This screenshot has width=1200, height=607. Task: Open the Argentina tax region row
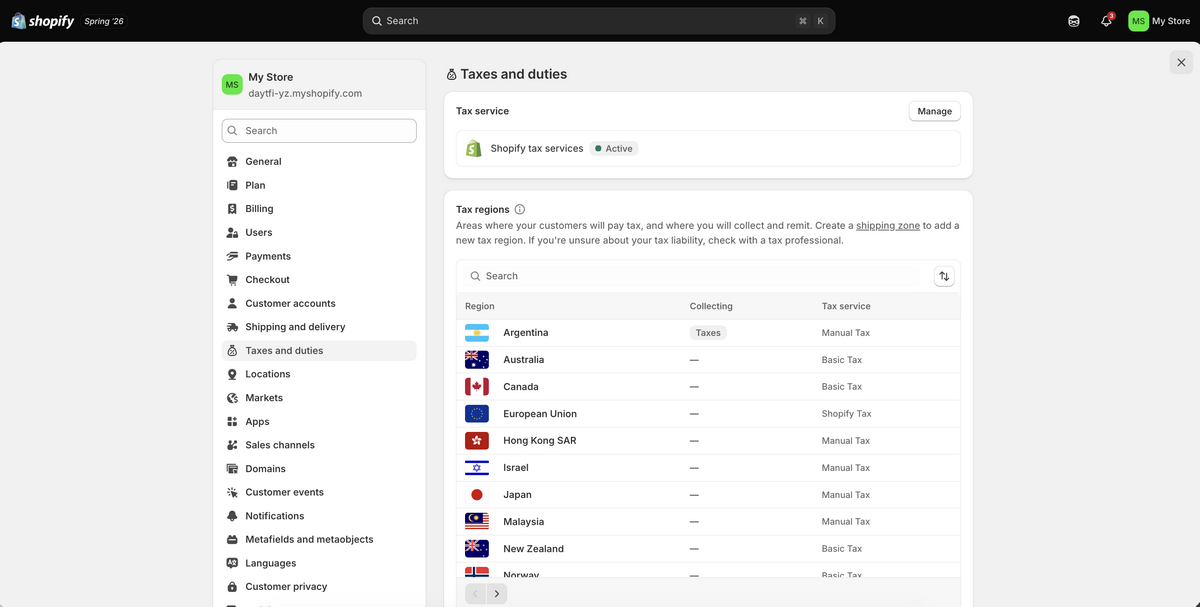[x=708, y=333]
